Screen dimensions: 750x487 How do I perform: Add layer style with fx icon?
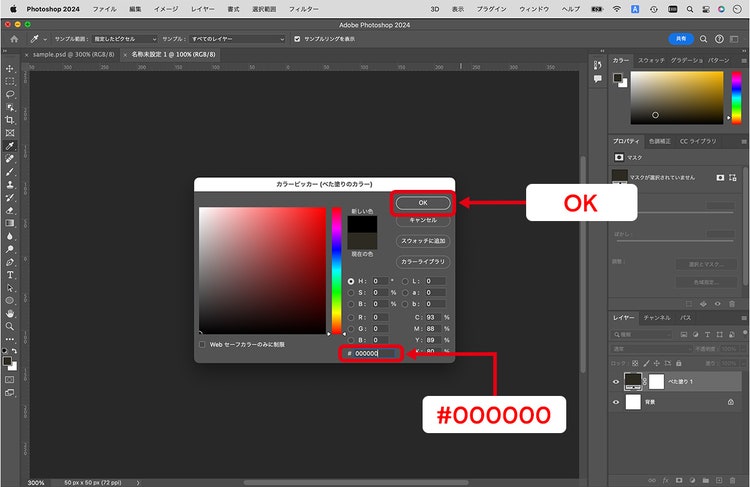[665, 480]
